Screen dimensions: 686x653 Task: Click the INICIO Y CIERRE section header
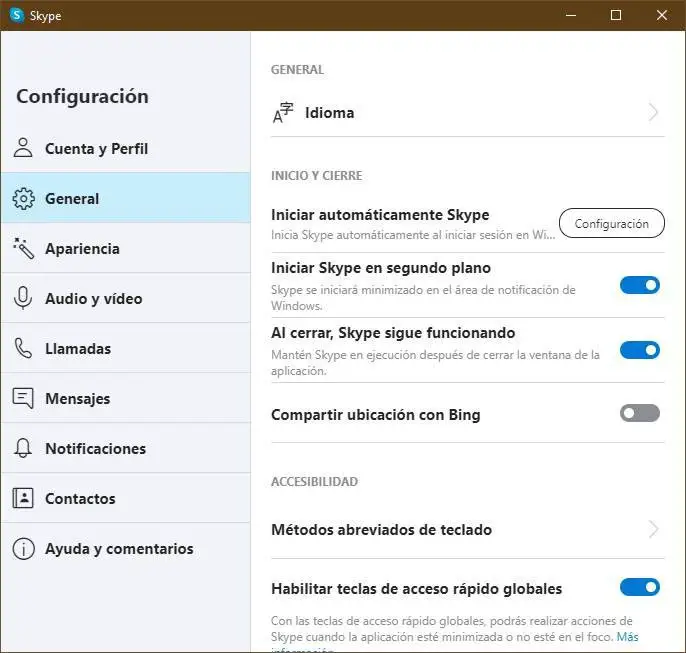(x=317, y=176)
